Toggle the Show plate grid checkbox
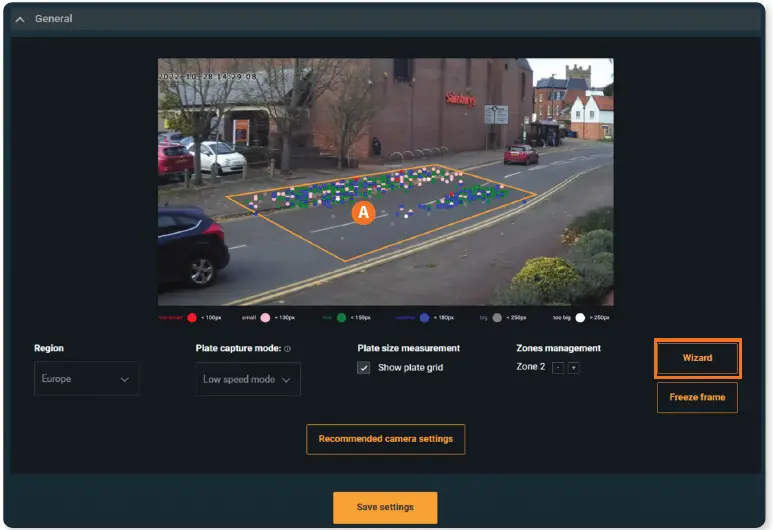Viewport: 773px width, 530px height. coord(363,368)
